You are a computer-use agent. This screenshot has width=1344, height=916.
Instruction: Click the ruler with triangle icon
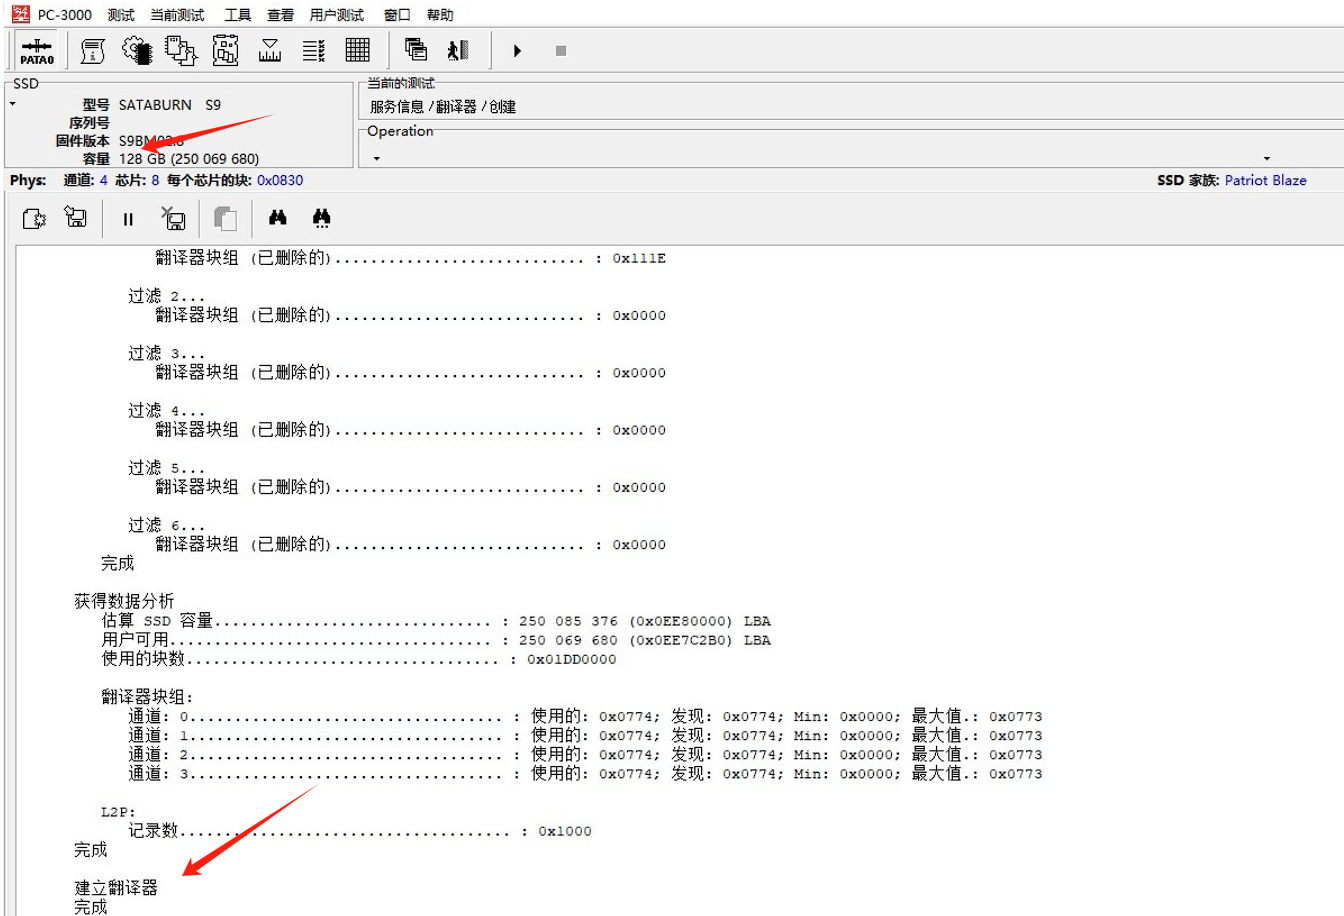270,51
